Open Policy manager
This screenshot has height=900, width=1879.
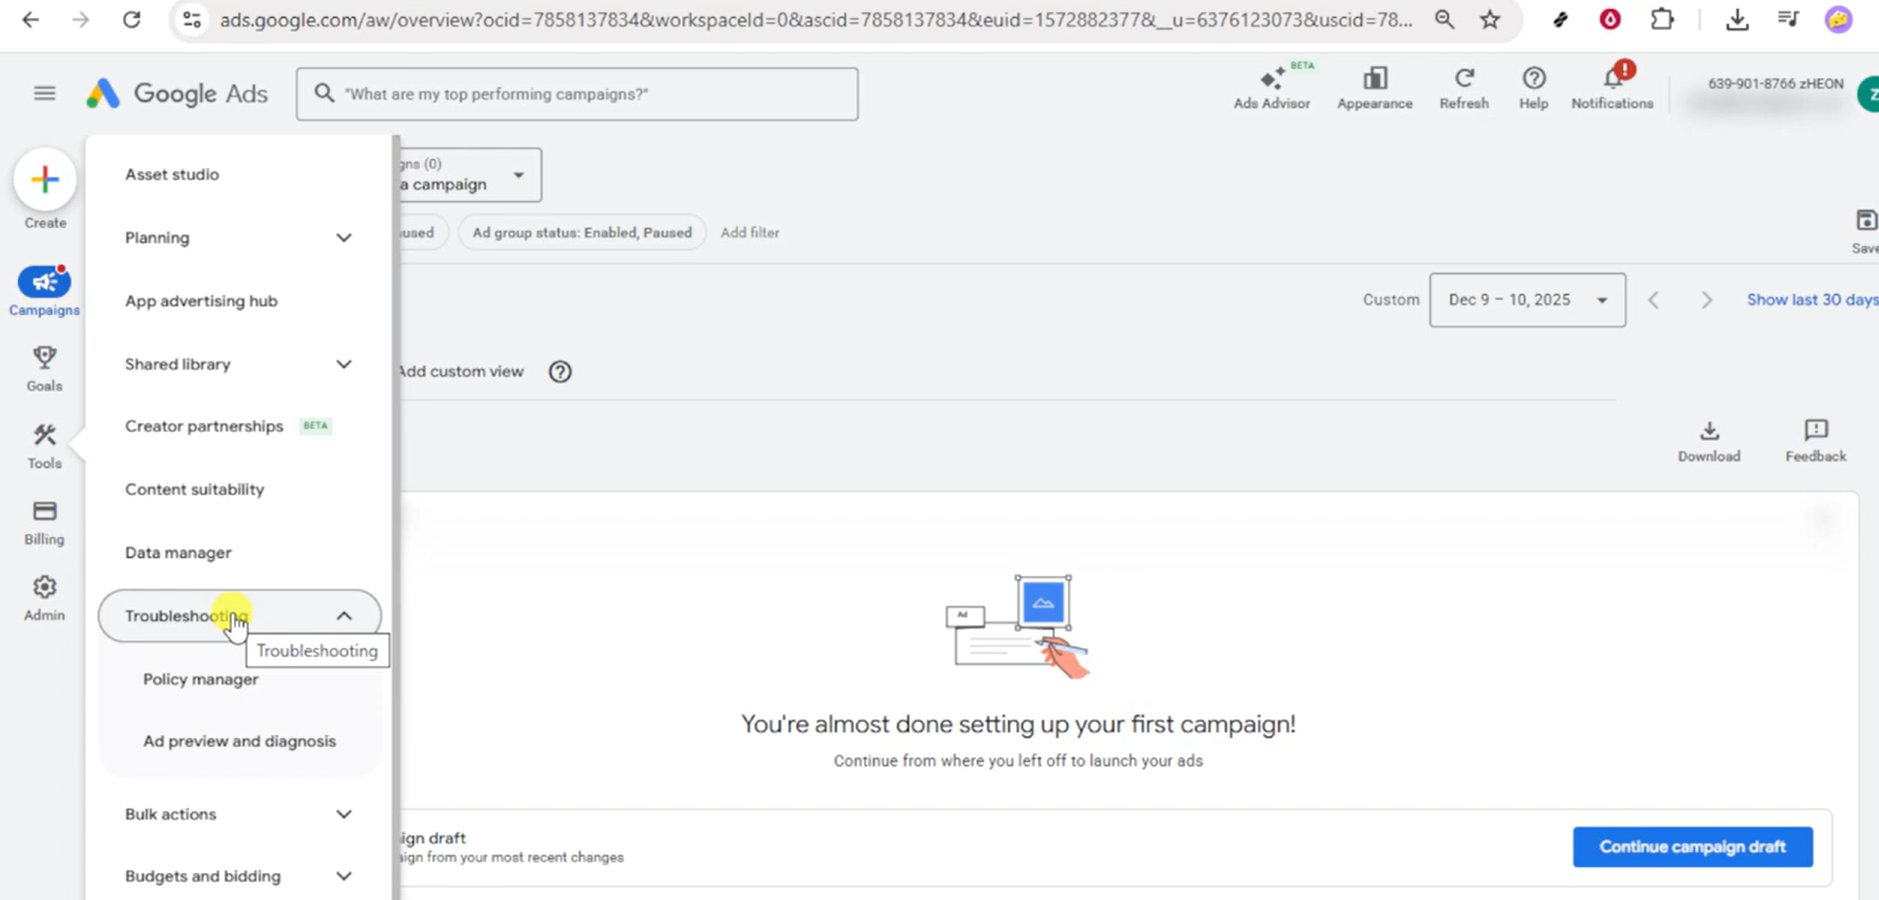[200, 679]
